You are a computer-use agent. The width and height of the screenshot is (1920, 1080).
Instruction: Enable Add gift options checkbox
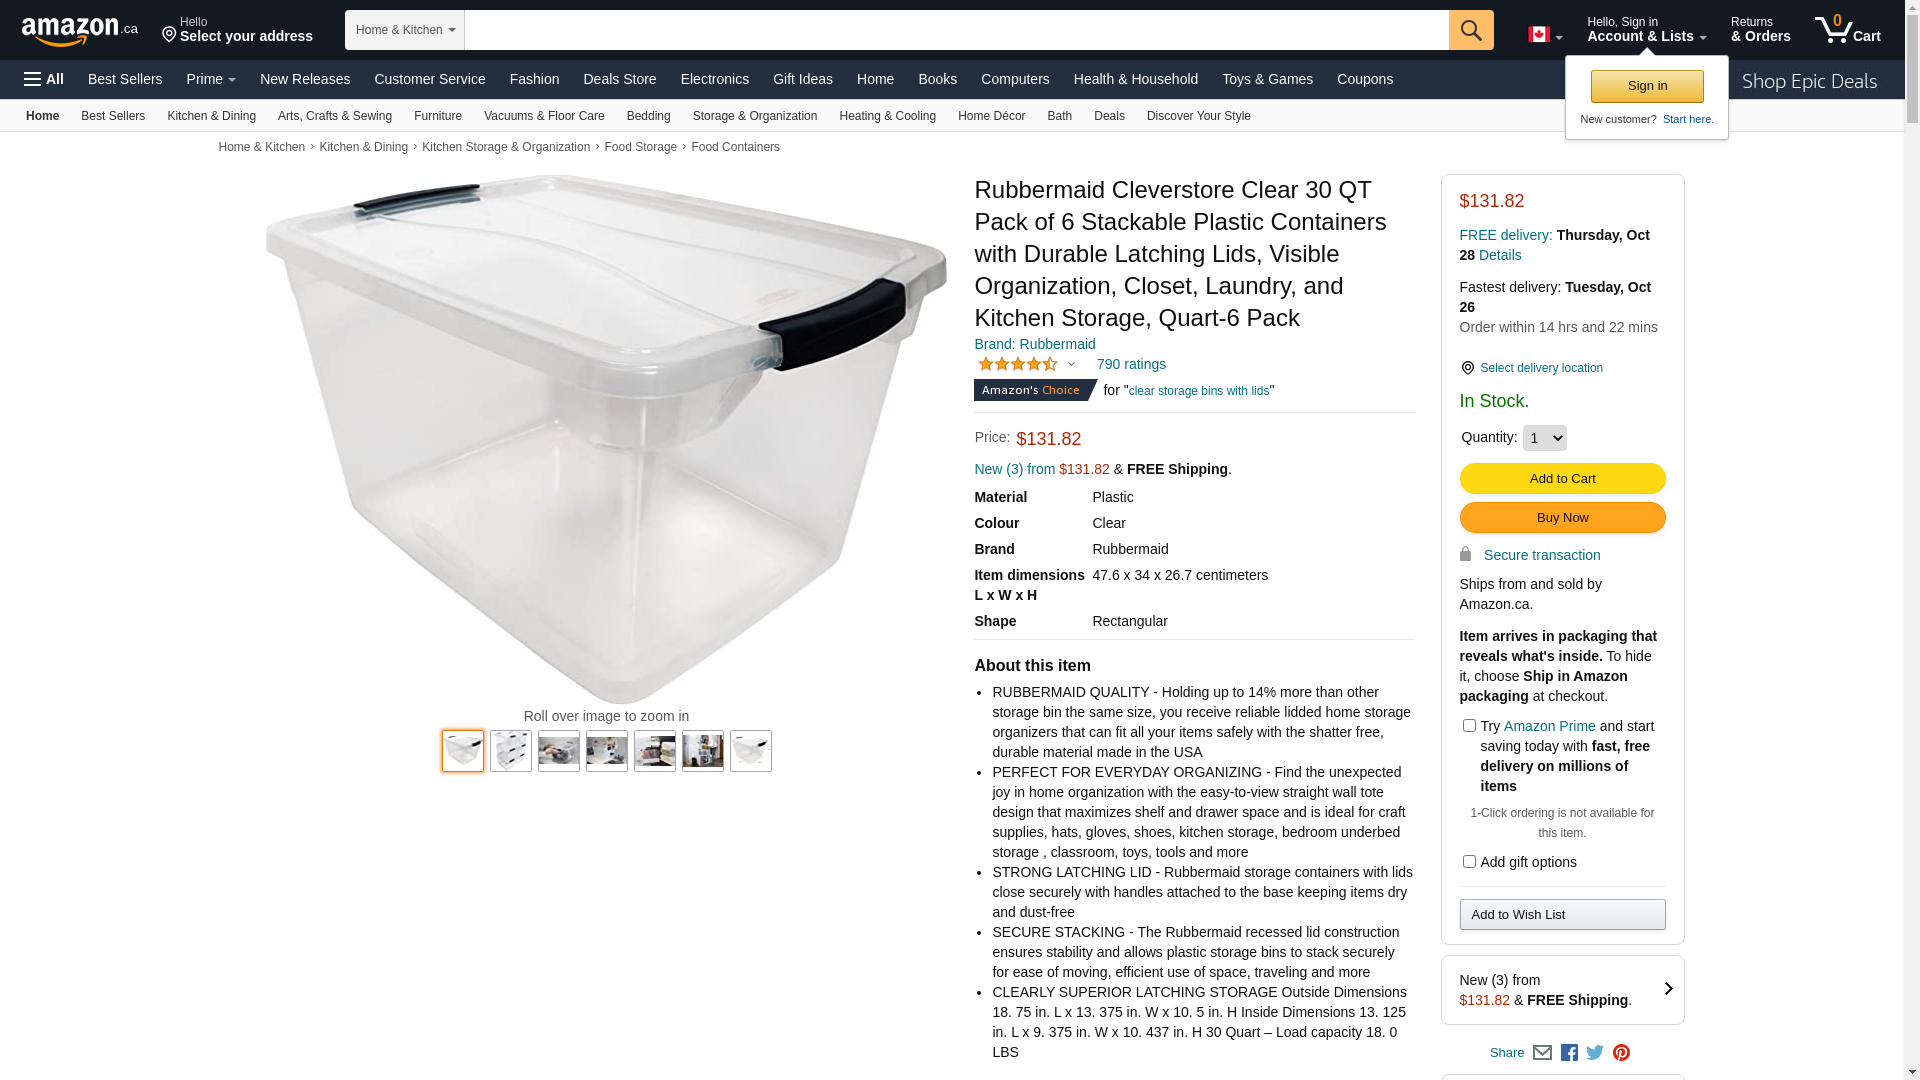(1469, 862)
